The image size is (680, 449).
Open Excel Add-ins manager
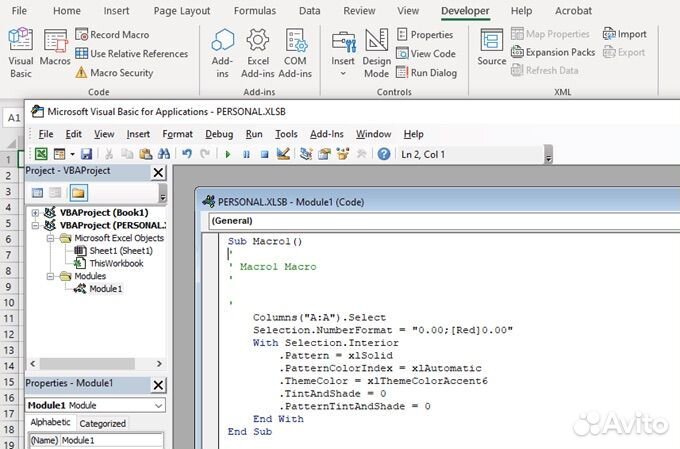[x=258, y=52]
